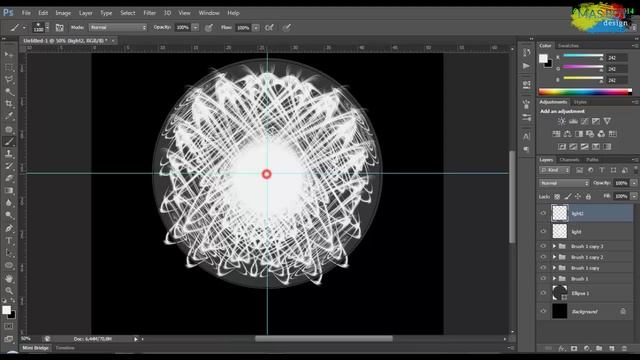Image resolution: width=640 pixels, height=360 pixels.
Task: Create a new group folder icon
Action: [599, 349]
